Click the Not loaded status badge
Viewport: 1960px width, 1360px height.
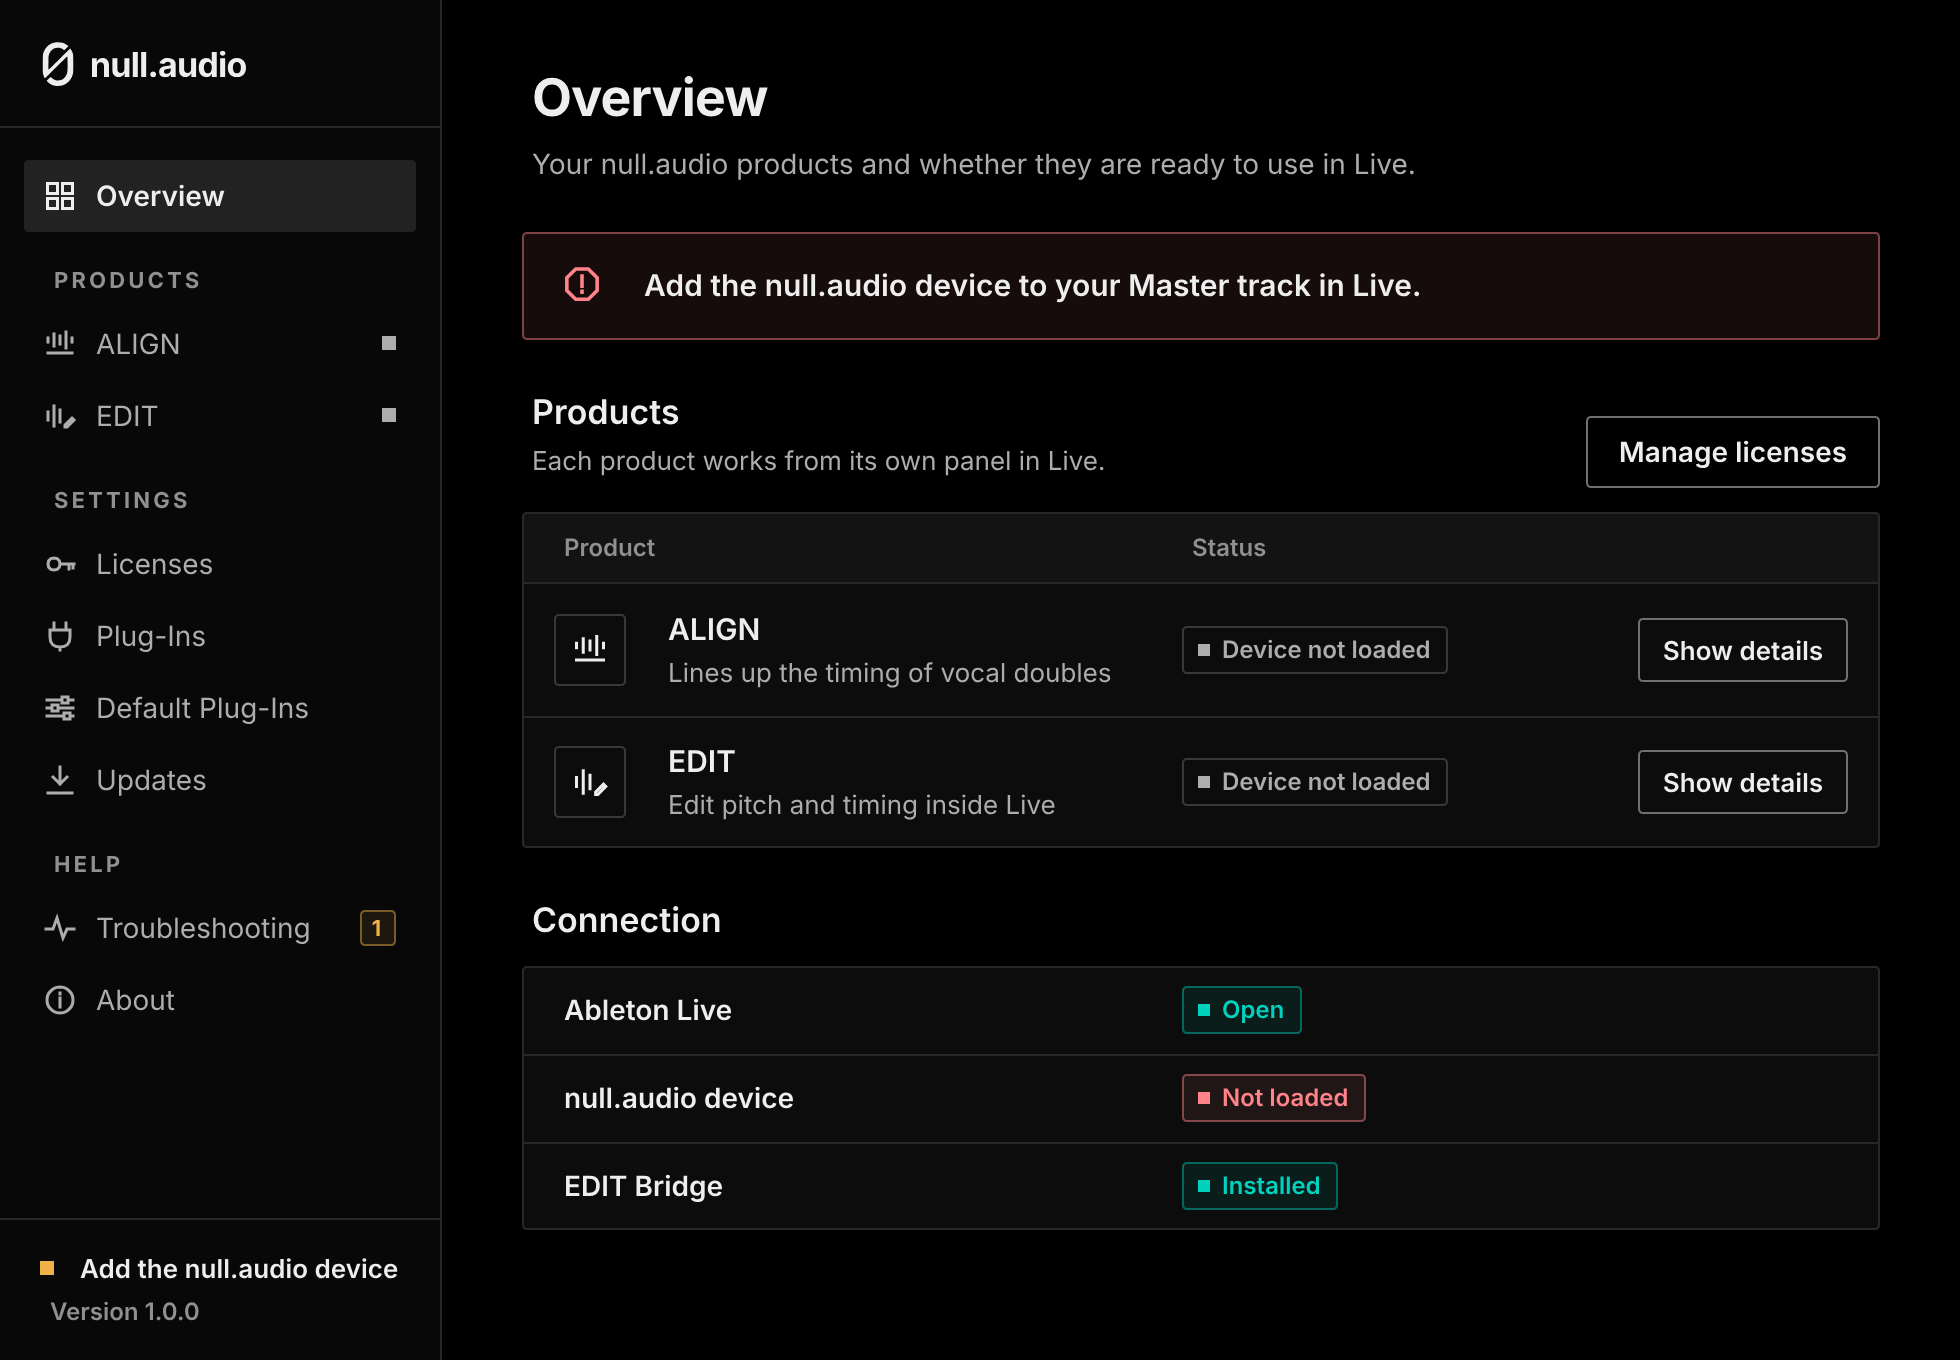[1273, 1098]
